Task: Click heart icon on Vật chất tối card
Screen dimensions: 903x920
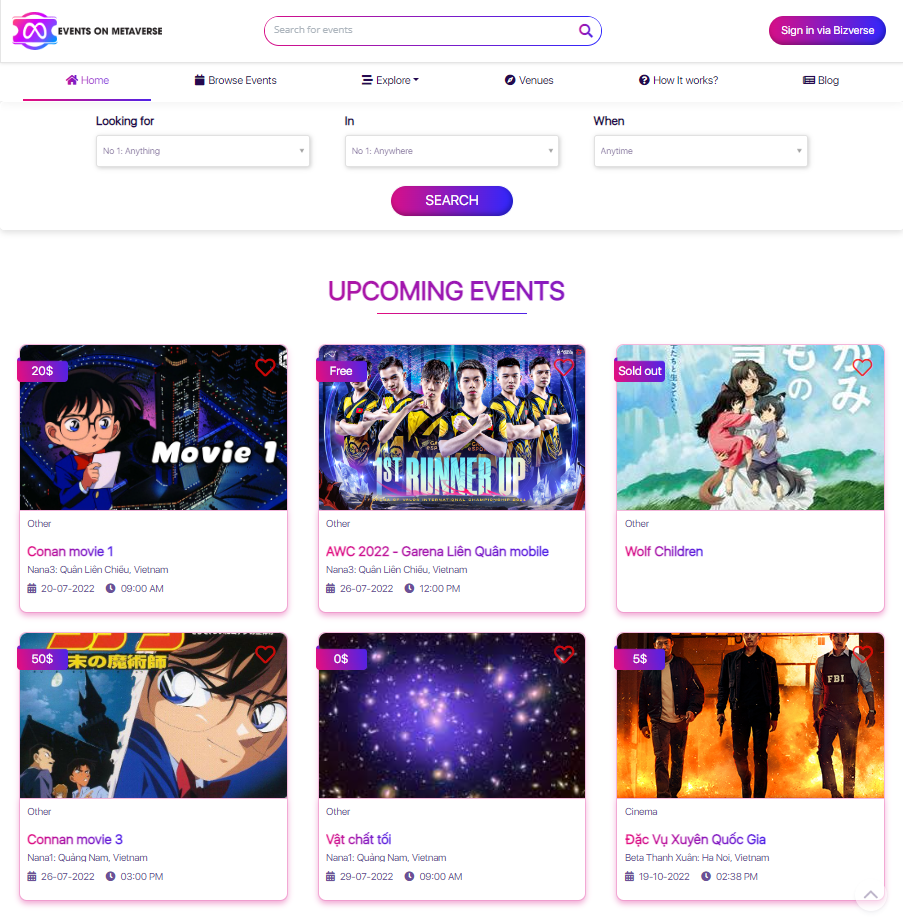Action: point(564,654)
